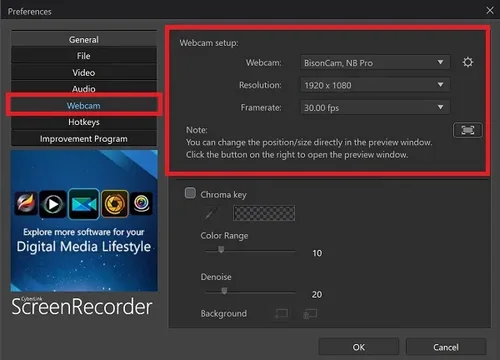Switch to the Audio tab
The image size is (500, 360).
[x=84, y=88]
